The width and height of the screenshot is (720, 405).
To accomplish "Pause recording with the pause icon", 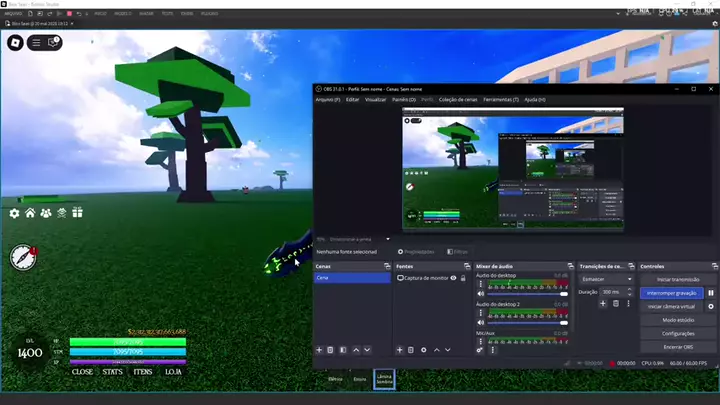I will pos(711,293).
